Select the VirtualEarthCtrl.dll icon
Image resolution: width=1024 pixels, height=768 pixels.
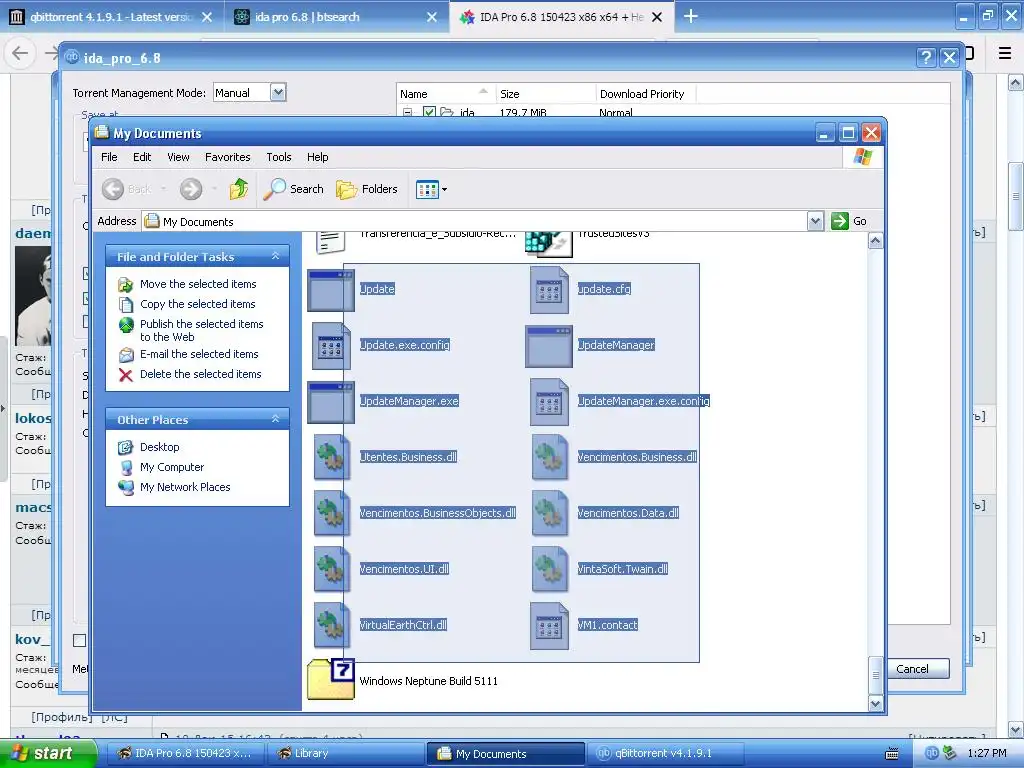[x=331, y=626]
